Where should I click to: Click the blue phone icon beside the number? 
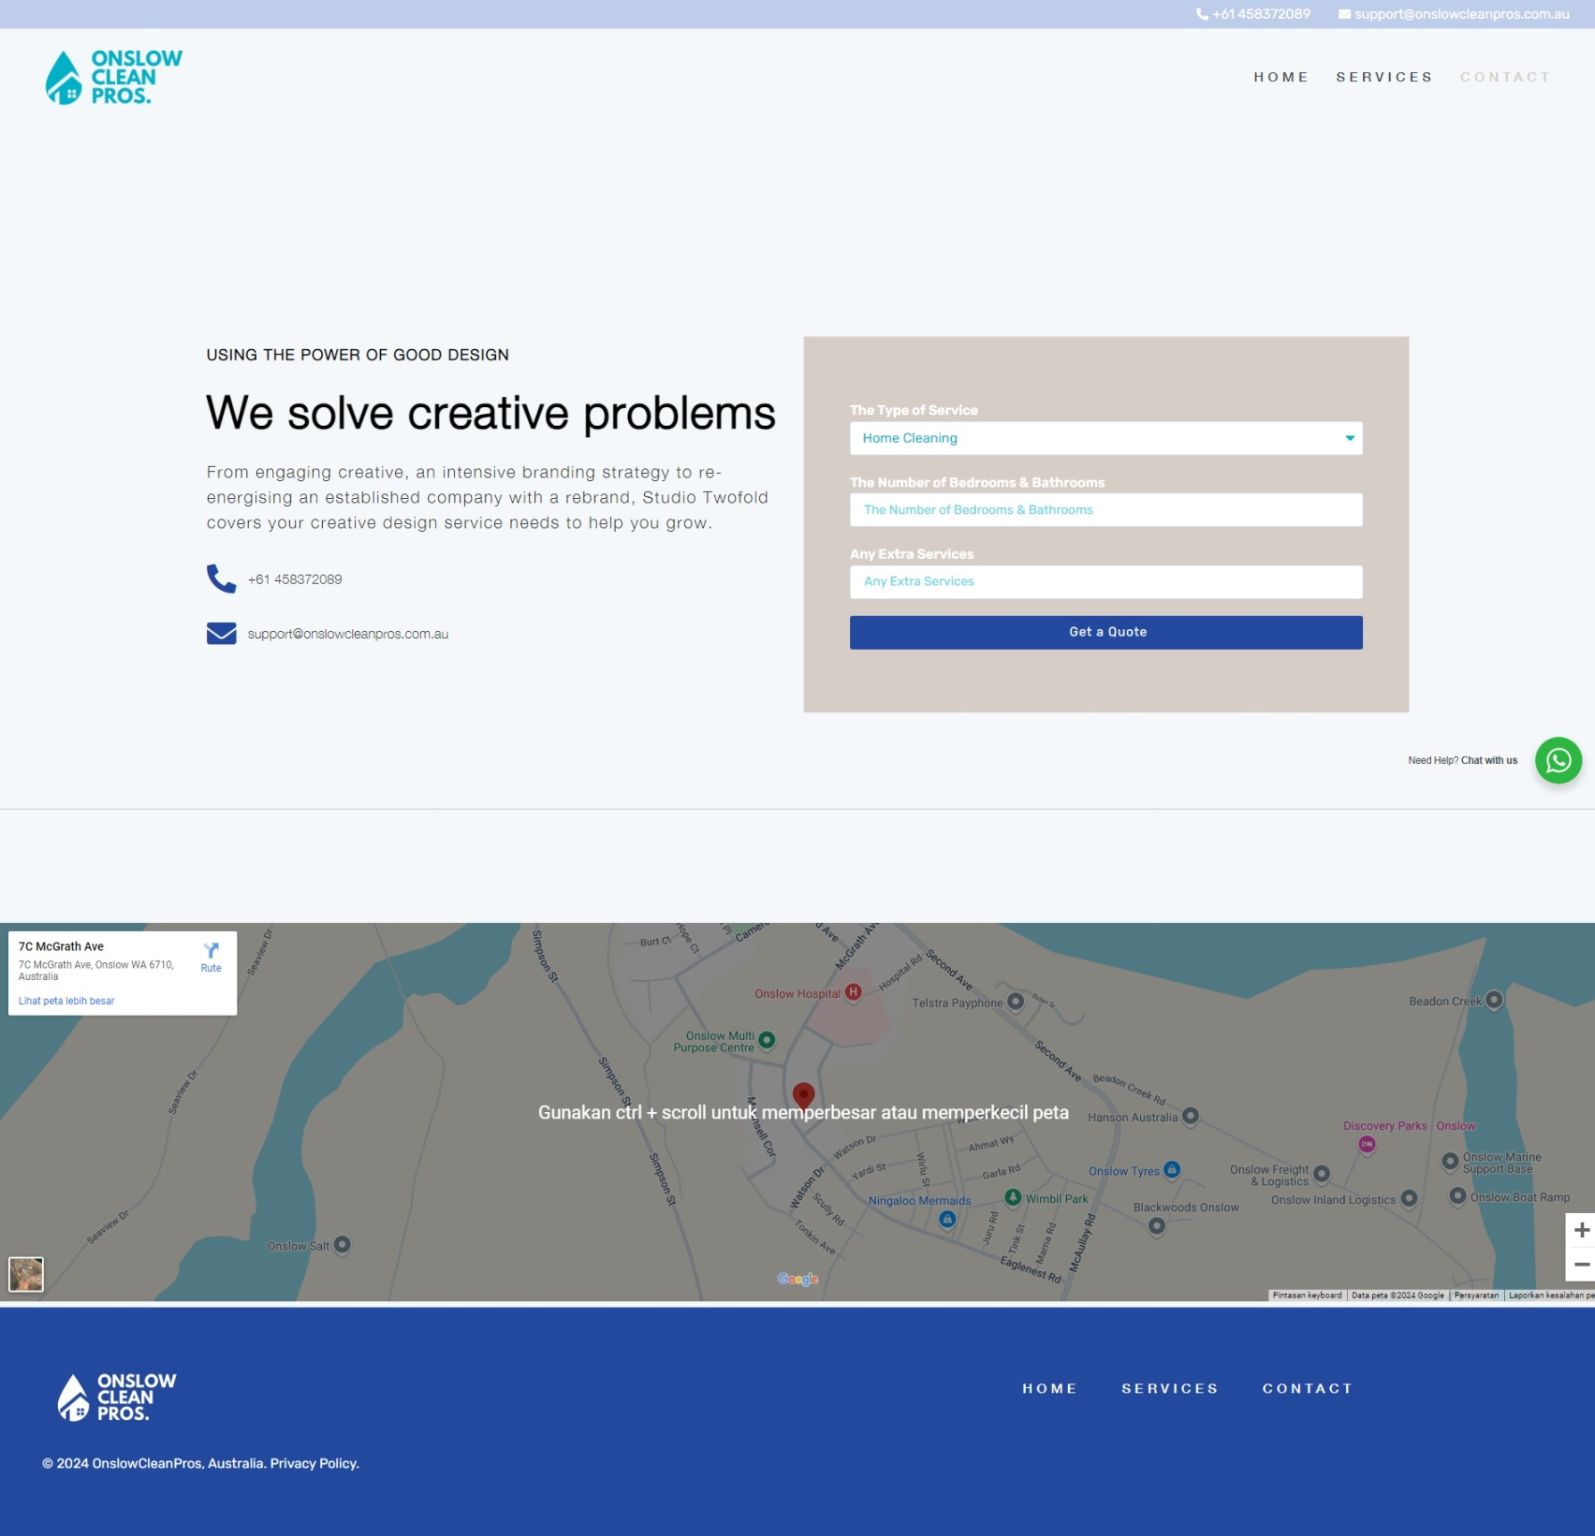click(x=221, y=579)
